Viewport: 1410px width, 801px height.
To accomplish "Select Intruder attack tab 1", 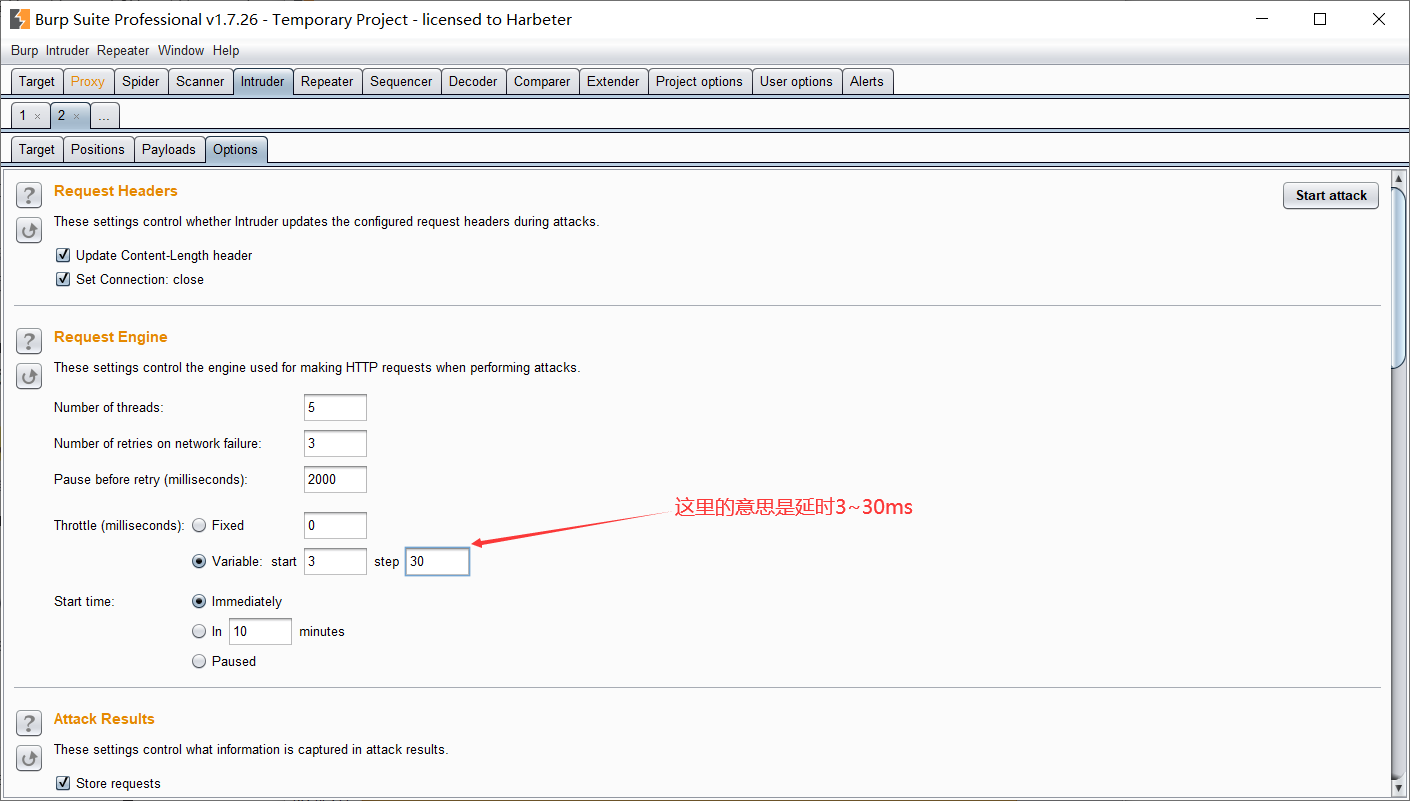I will coord(24,116).
